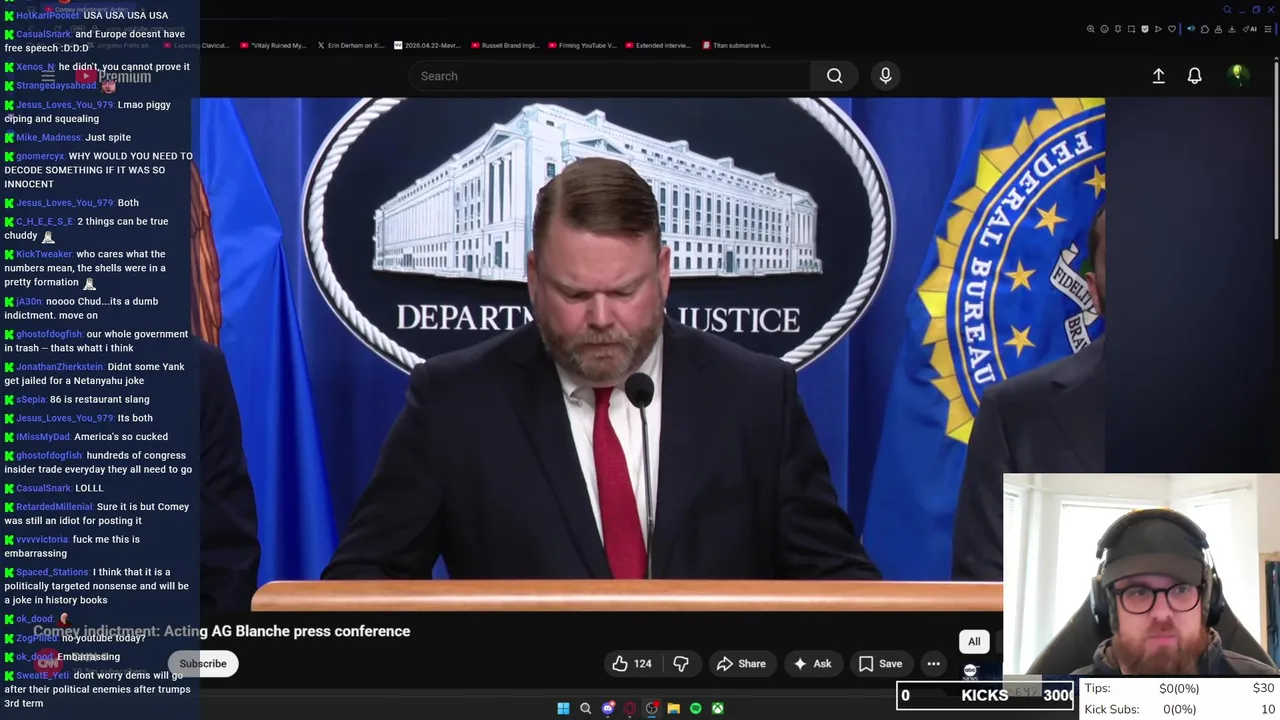Switch to the Titan submarine vi... tab
The height and width of the screenshot is (720, 1280).
[x=737, y=45]
